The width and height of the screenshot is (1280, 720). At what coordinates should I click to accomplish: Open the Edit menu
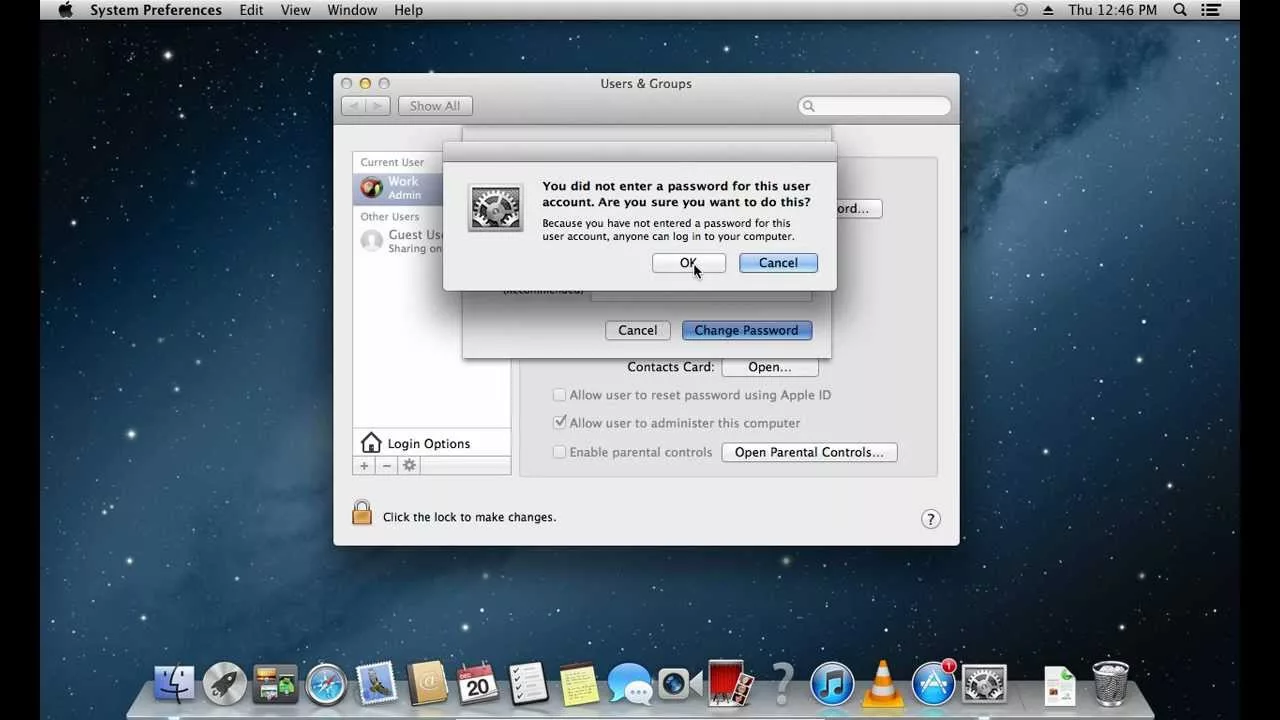[x=251, y=10]
